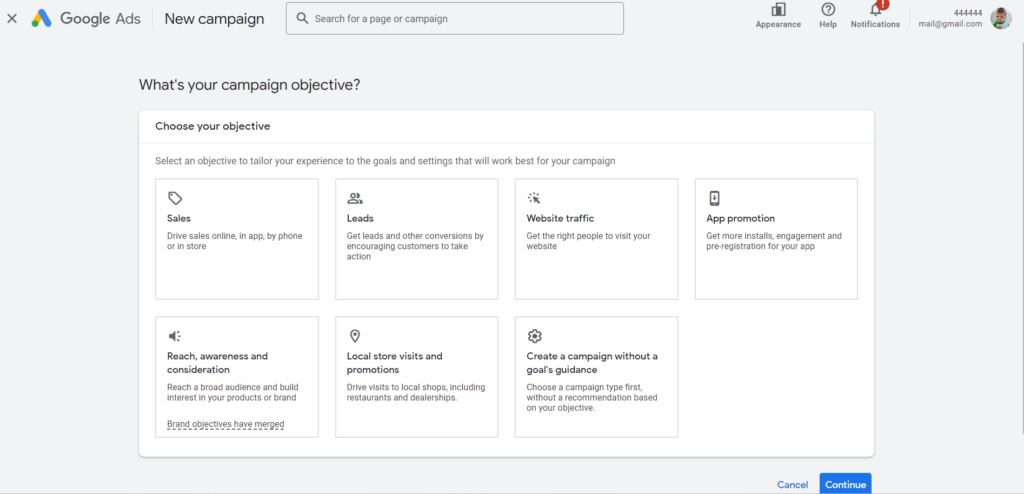The width and height of the screenshot is (1024, 494).
Task: Select the Leads objective title
Action: 360,218
